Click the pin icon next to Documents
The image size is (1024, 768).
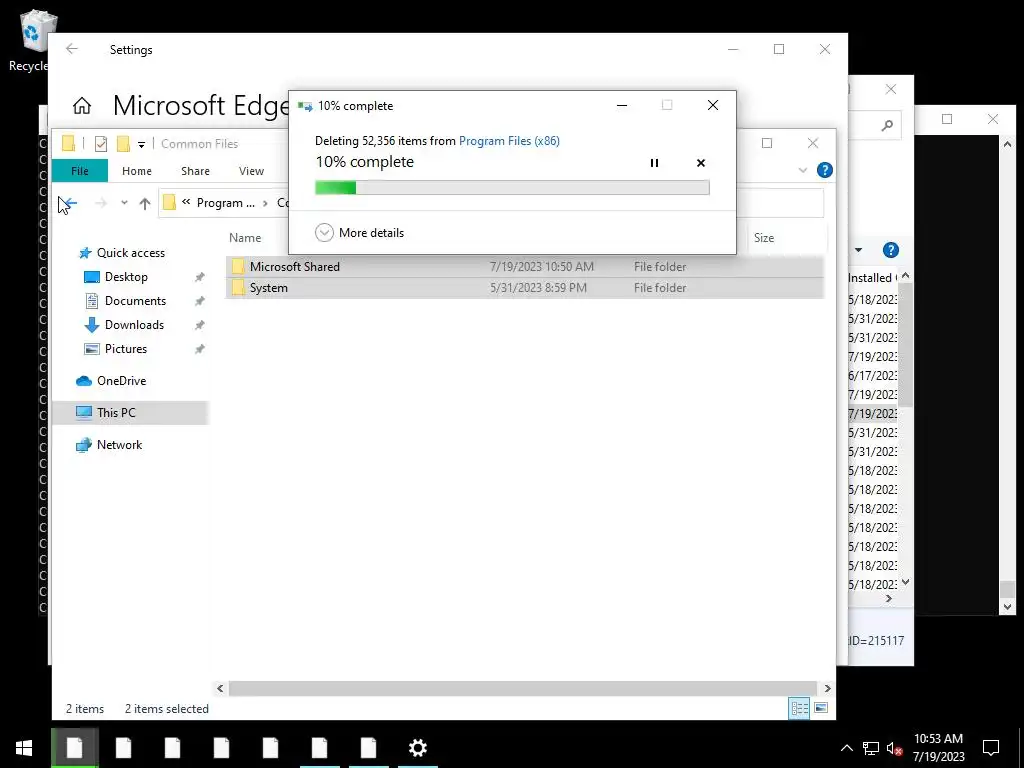pyautogui.click(x=200, y=301)
